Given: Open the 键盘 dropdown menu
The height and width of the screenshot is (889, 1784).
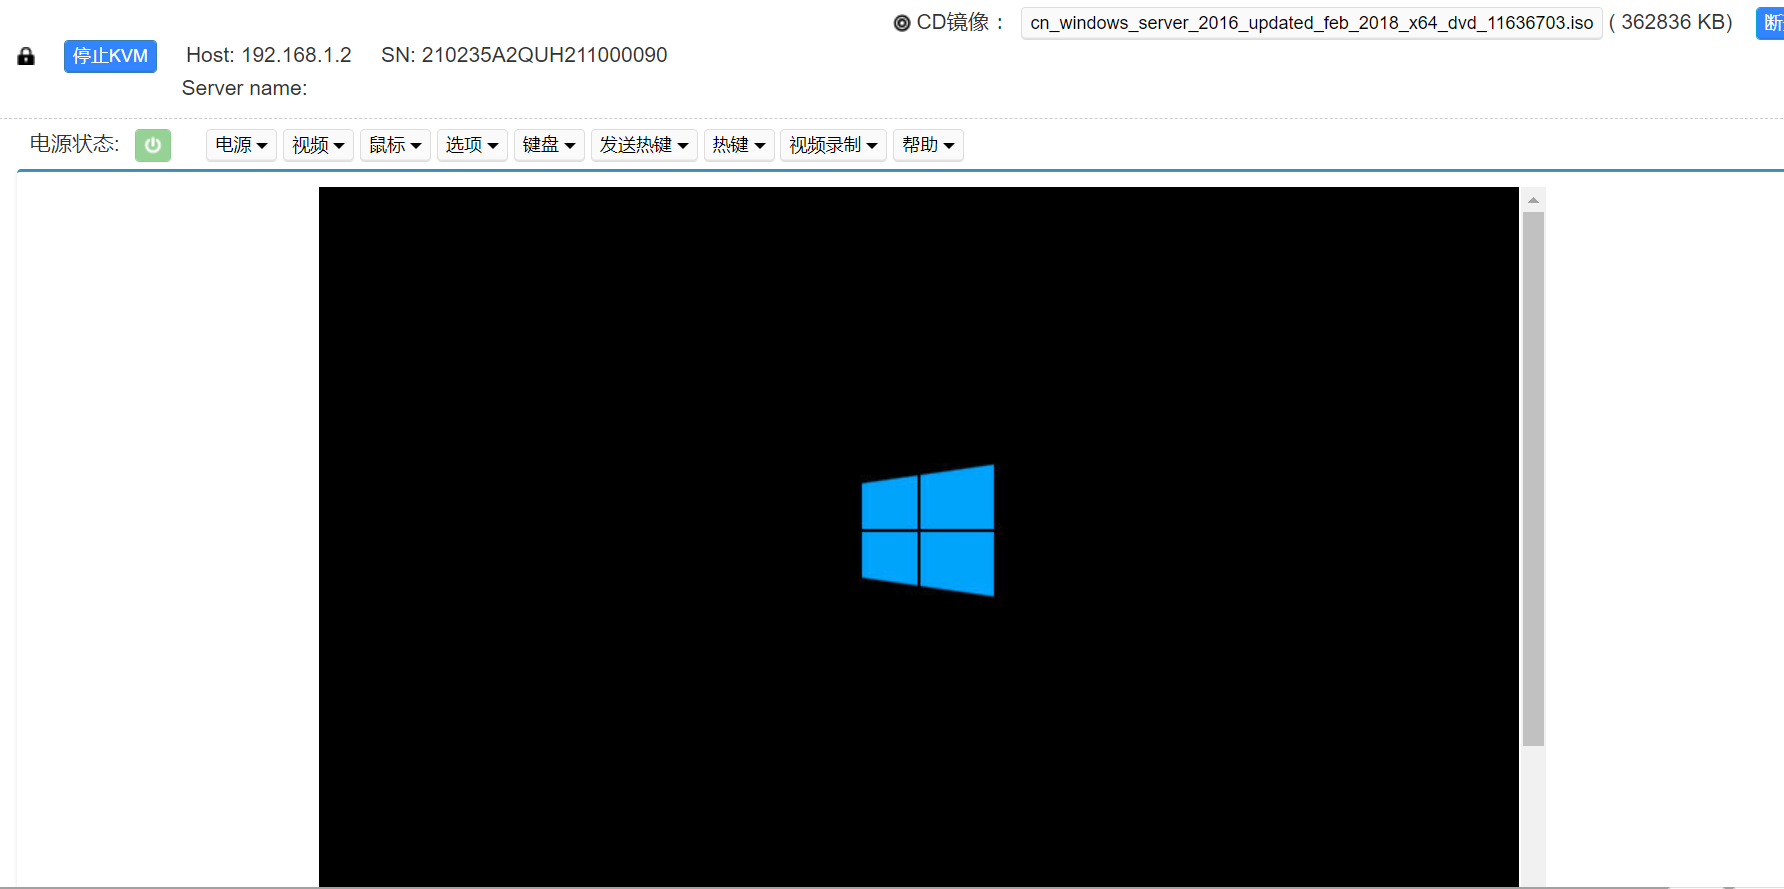Looking at the screenshot, I should pyautogui.click(x=549, y=145).
